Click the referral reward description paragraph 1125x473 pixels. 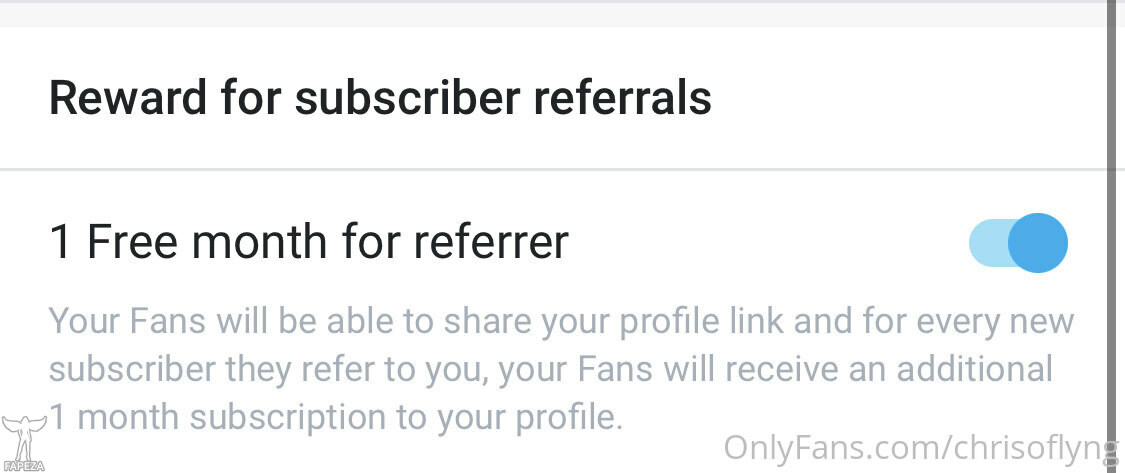(560, 369)
